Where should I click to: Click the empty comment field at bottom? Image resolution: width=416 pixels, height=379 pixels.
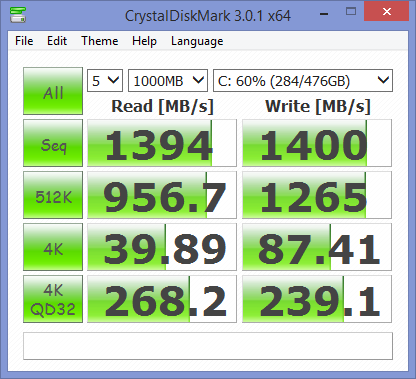click(x=208, y=346)
